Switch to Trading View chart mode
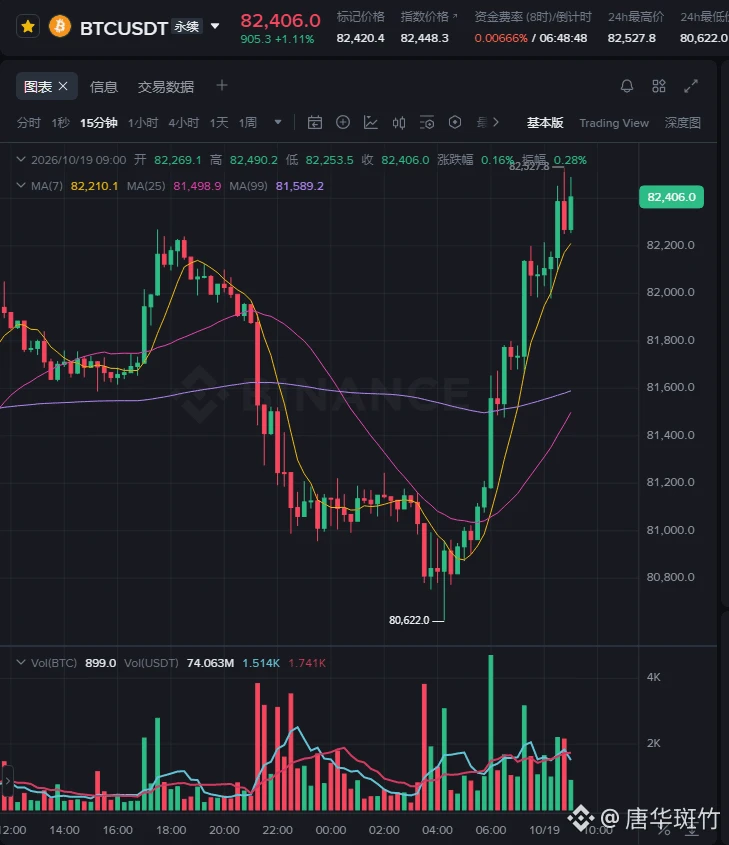The height and width of the screenshot is (845, 729). click(614, 123)
